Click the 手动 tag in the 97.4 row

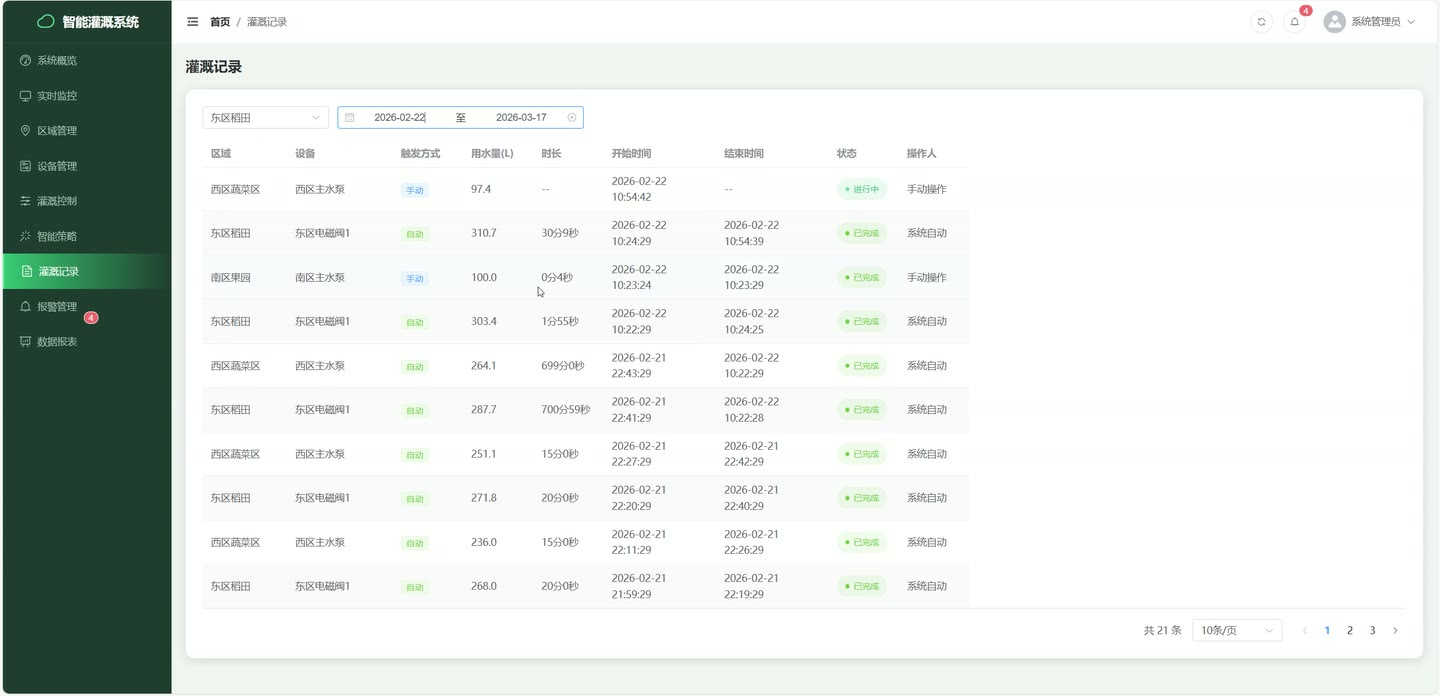point(414,190)
